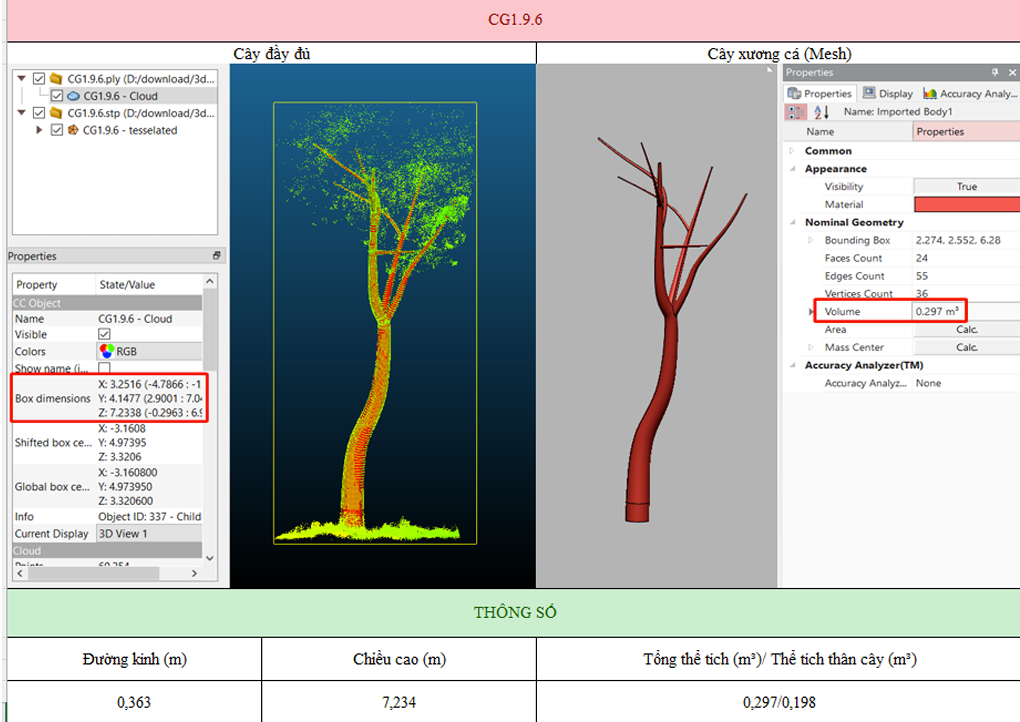Click the CG1.9.6.stp folder icon
This screenshot has width=1020, height=722.
tap(56, 113)
